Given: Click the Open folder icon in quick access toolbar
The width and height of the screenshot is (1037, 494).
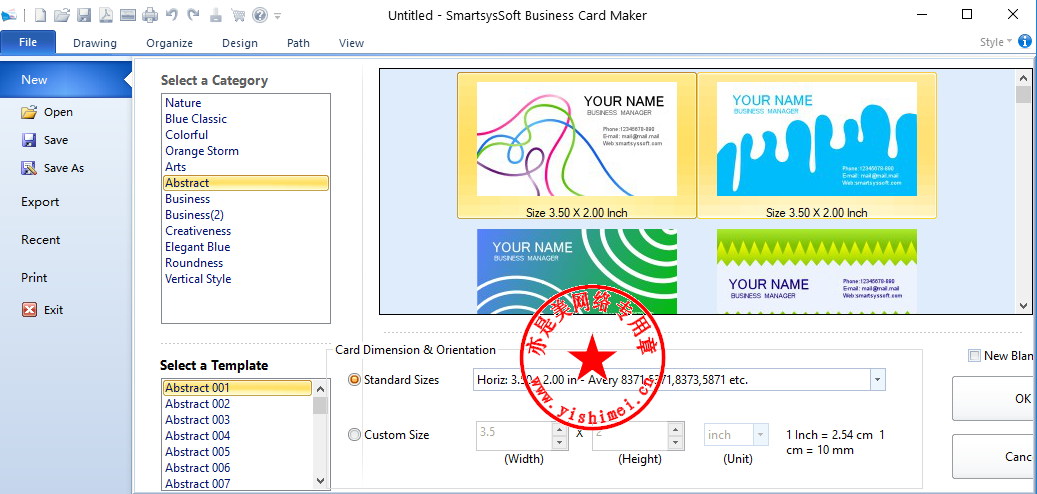Looking at the screenshot, I should [x=62, y=15].
